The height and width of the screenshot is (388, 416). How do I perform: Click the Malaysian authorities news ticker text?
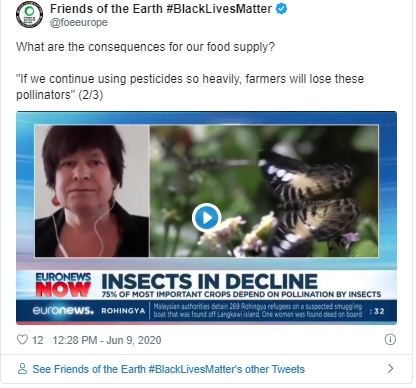(x=258, y=310)
